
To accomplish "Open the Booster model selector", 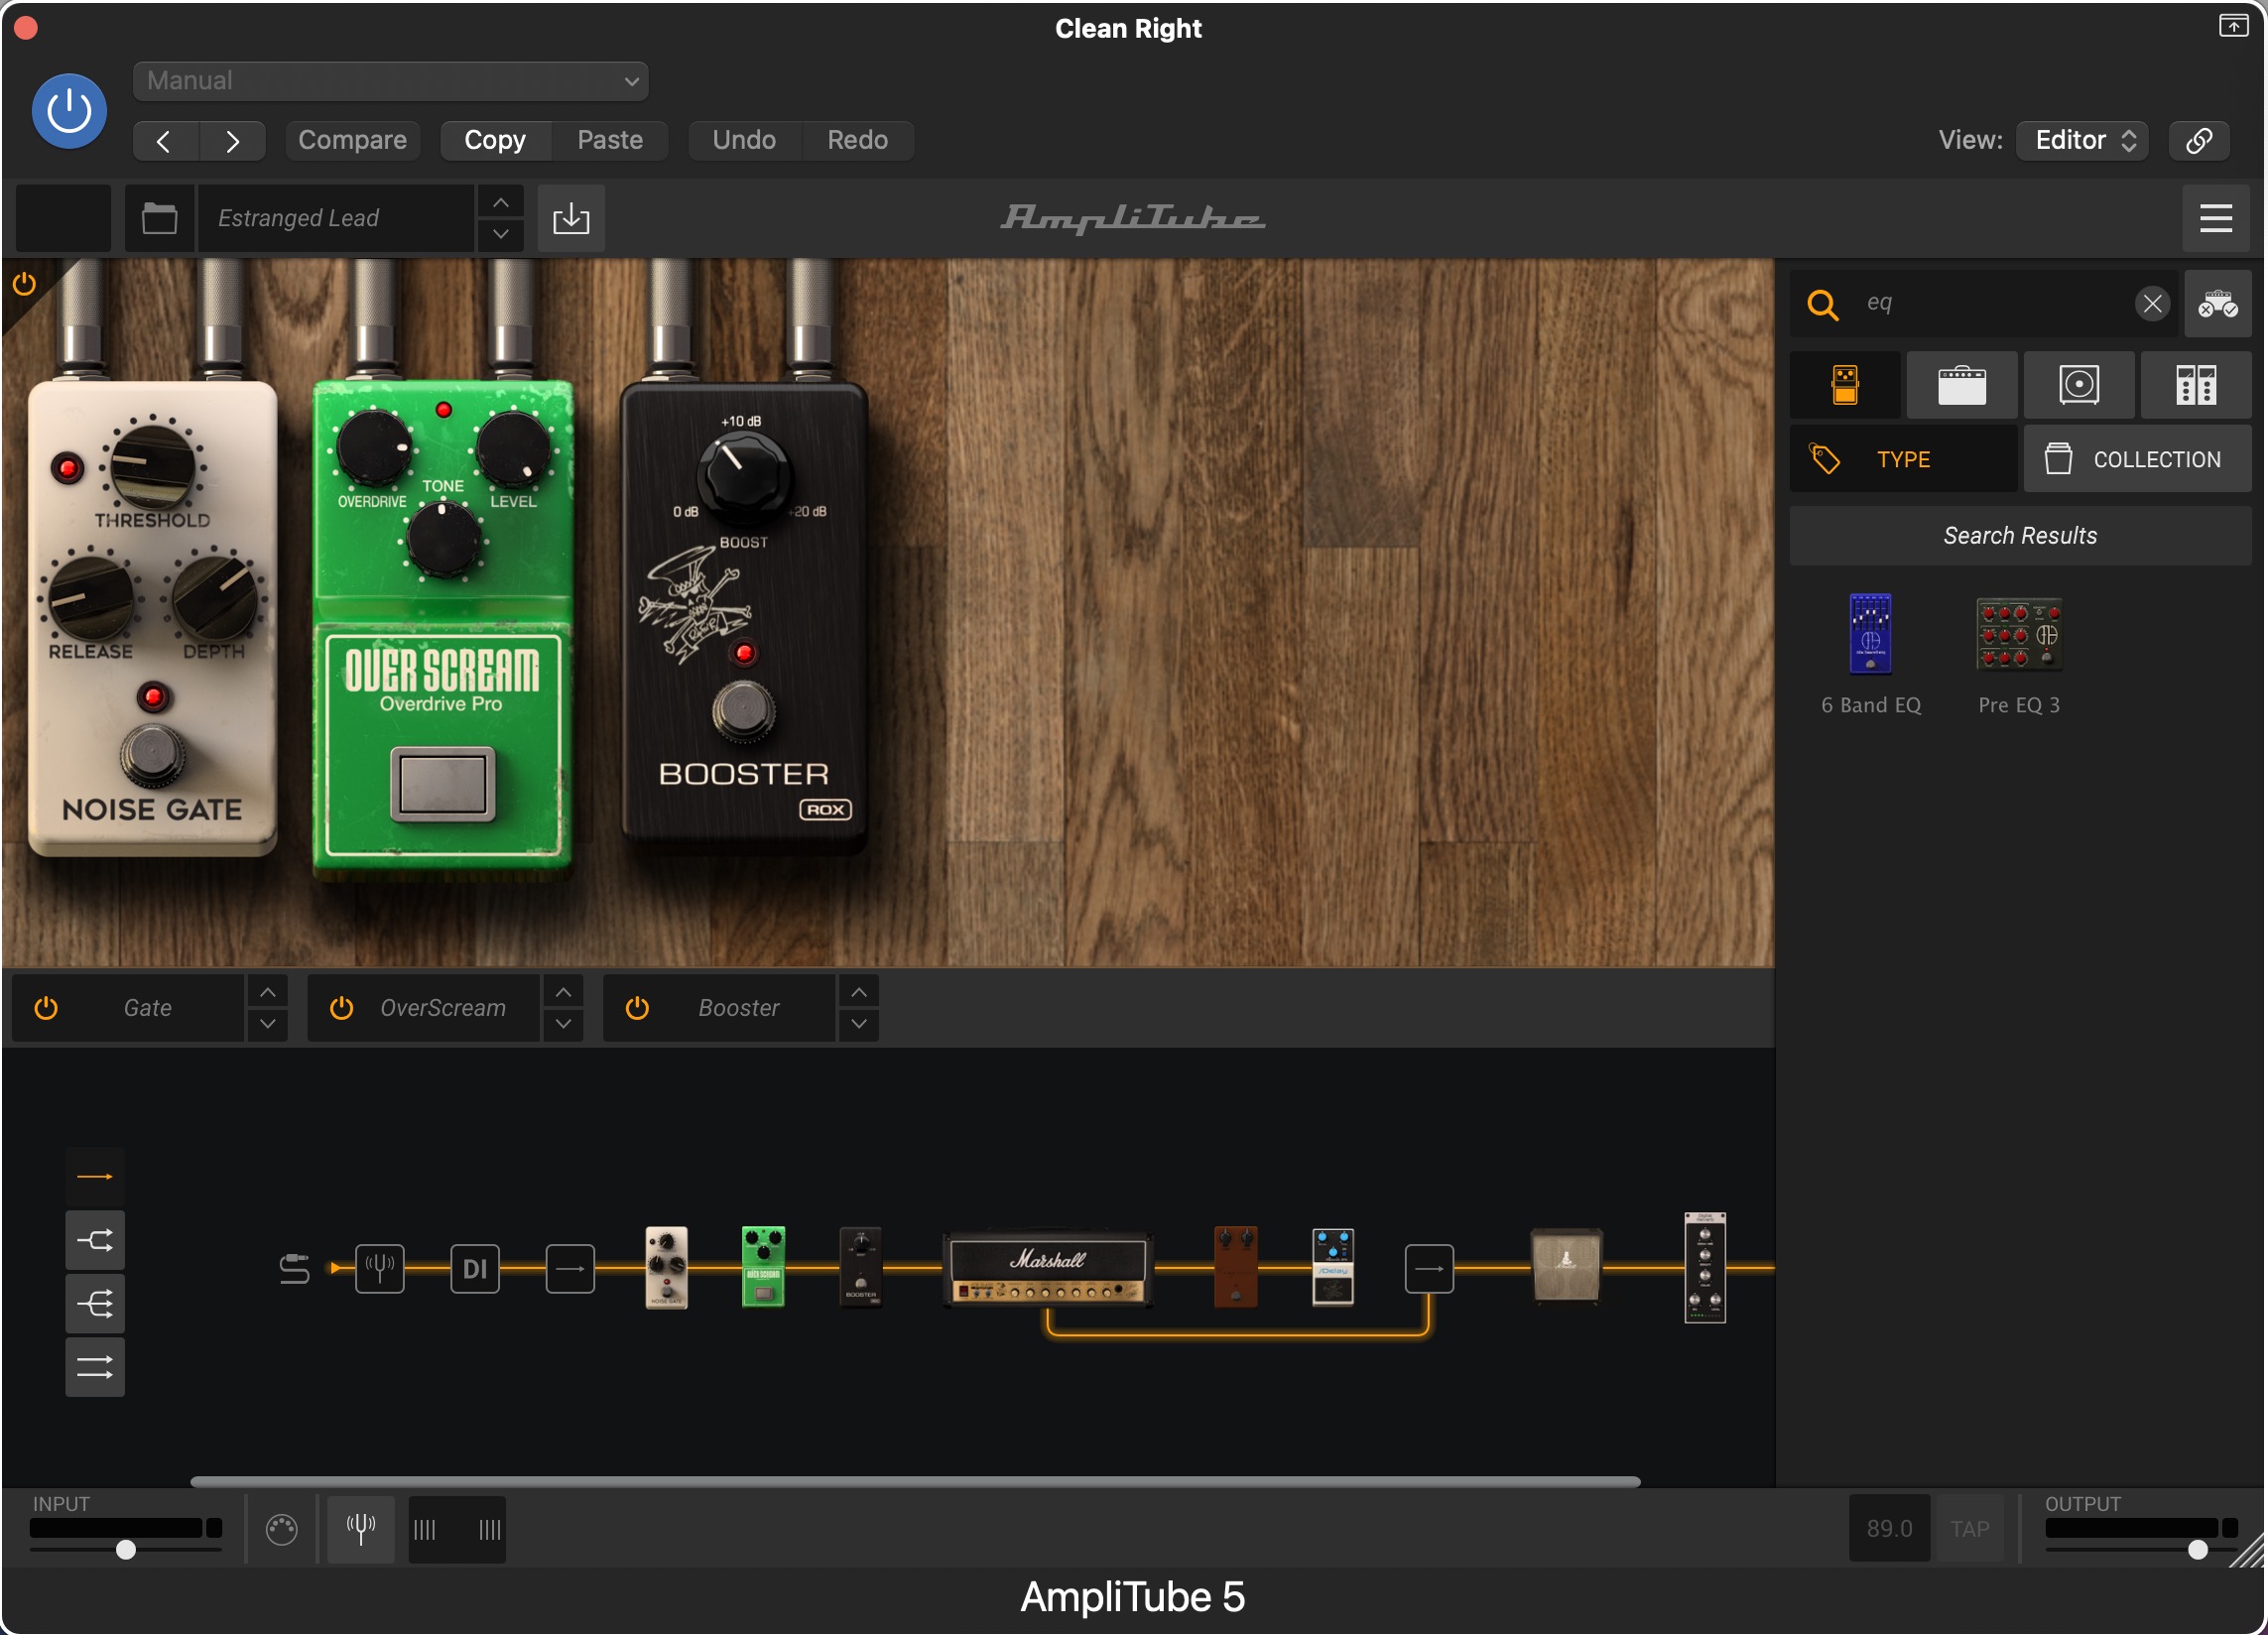I will [739, 1008].
